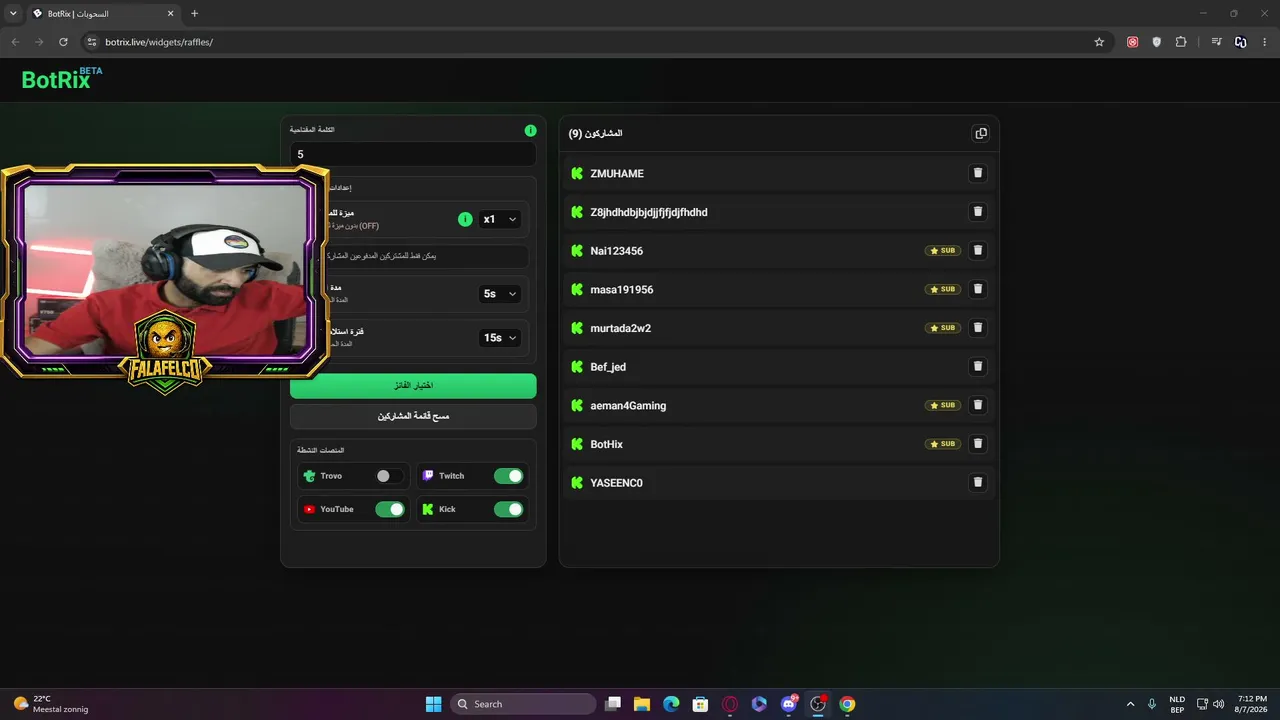Click keyword input field containing 5
This screenshot has height=720, width=1280.
[413, 154]
